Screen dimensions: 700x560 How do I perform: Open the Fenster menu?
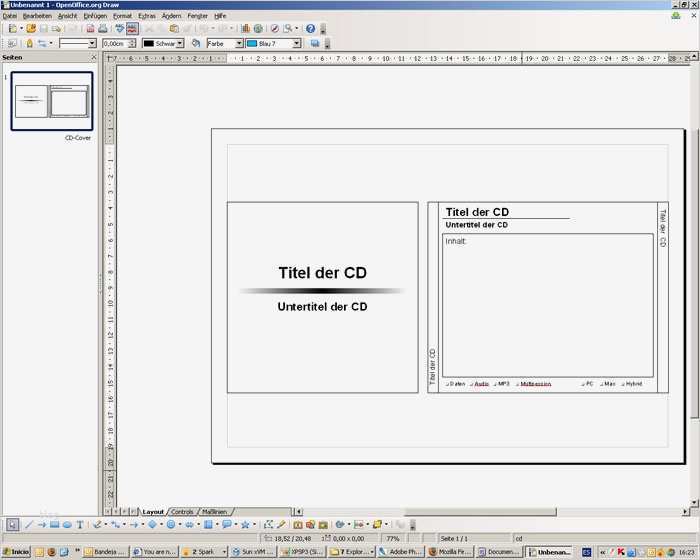coord(197,16)
